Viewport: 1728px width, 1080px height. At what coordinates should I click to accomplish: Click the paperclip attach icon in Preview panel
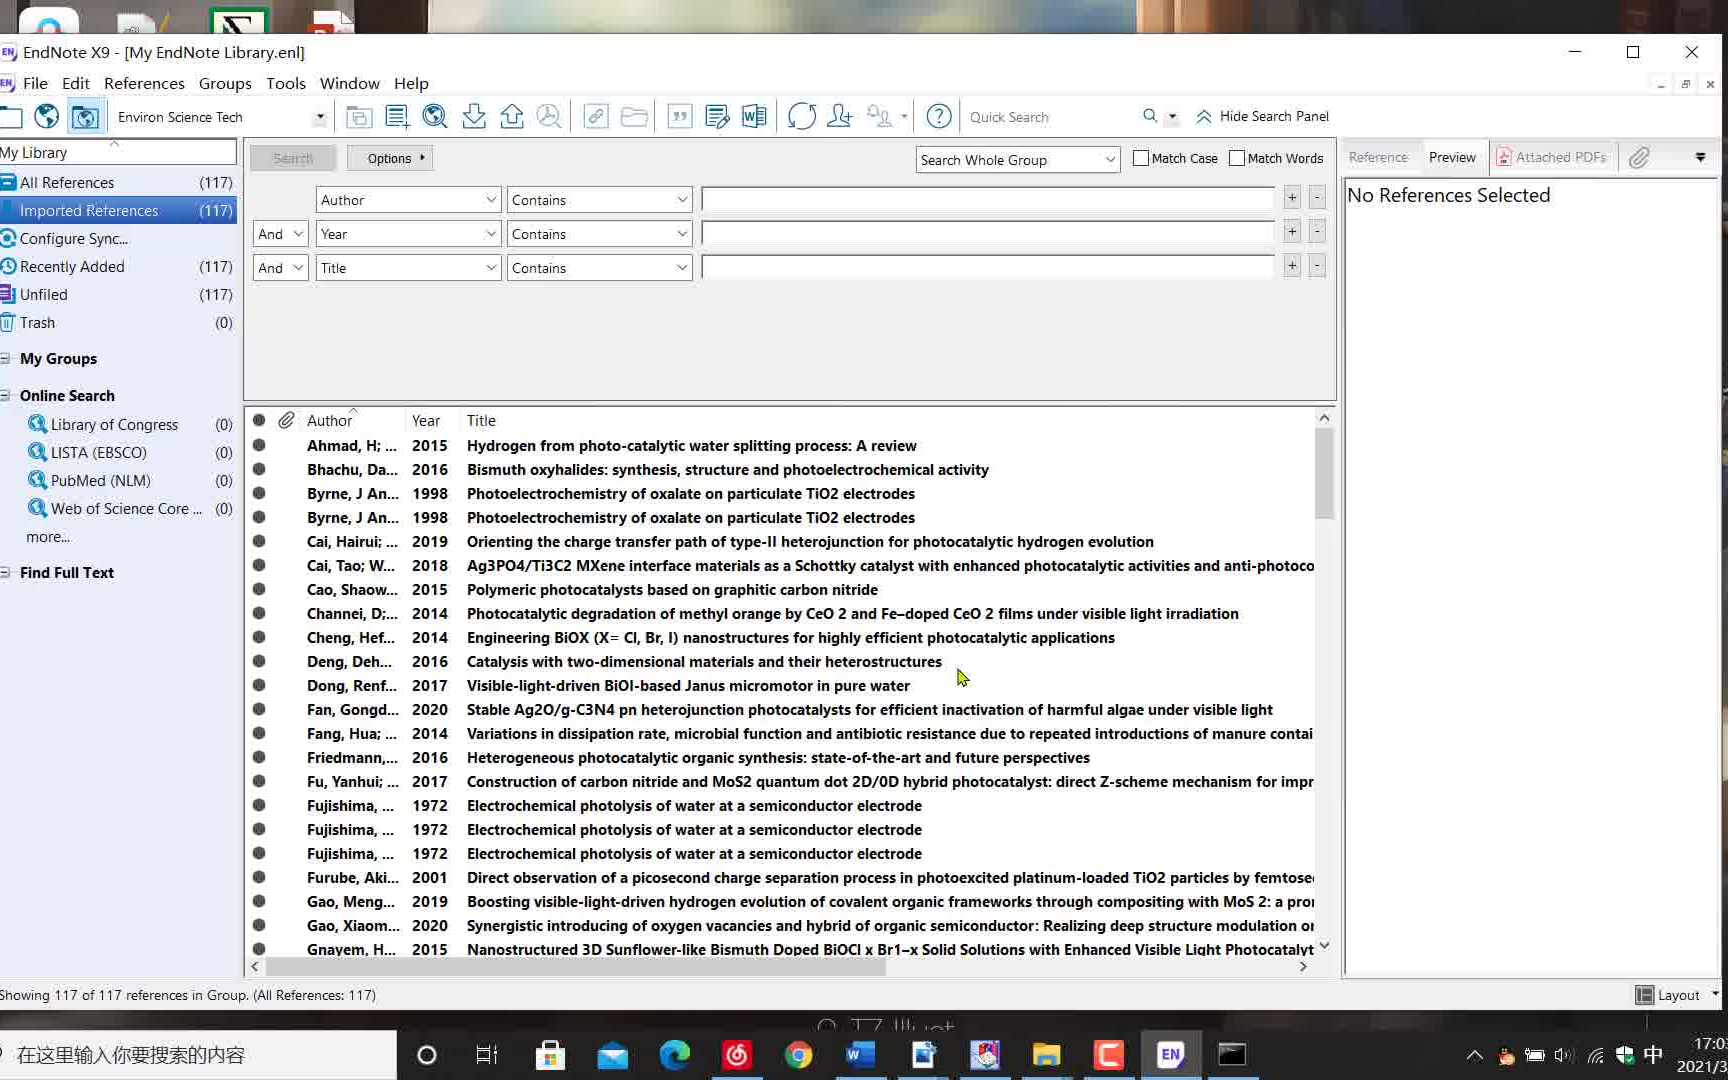[x=1639, y=158]
